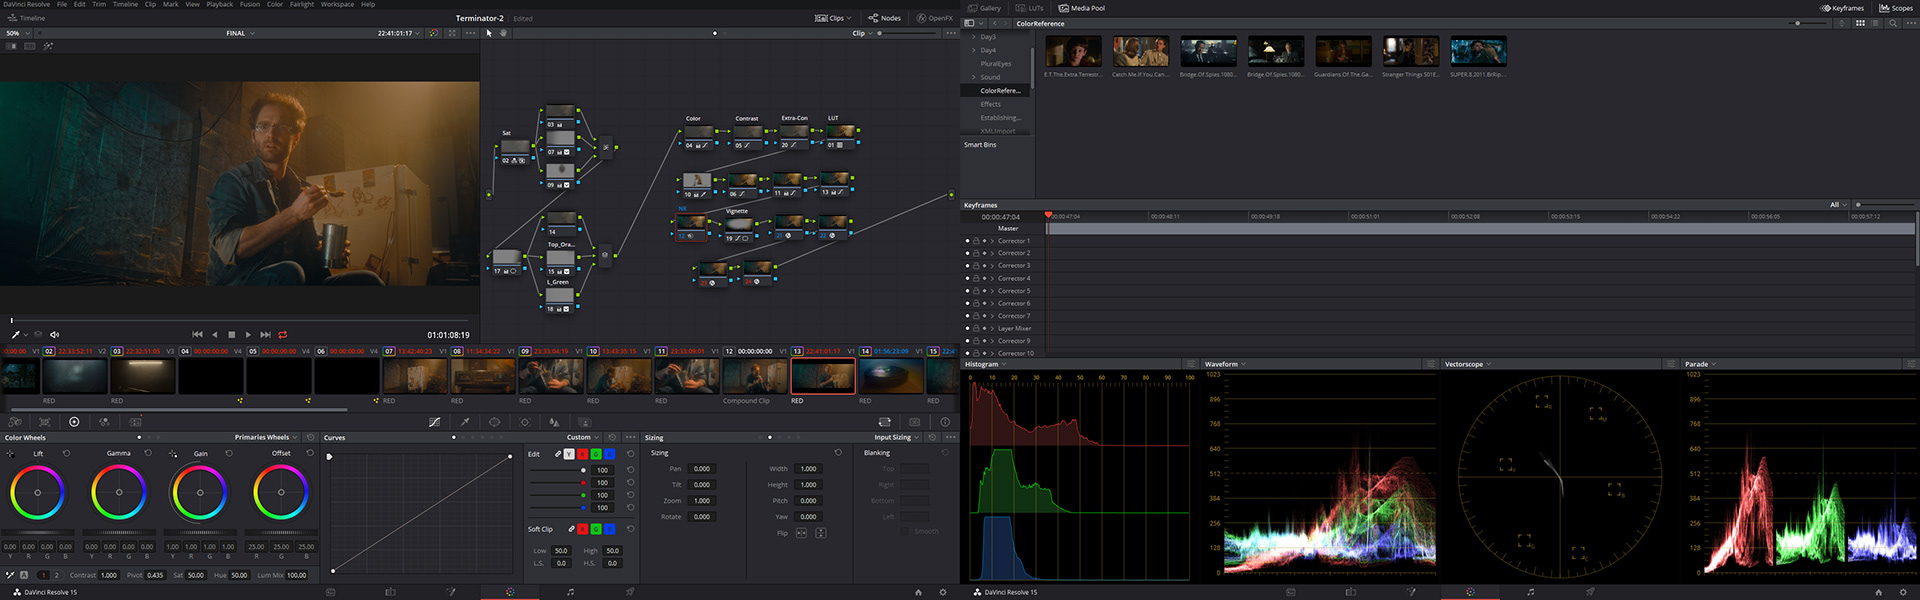The image size is (1920, 600).
Task: Open the Primaries Wheels mode dropdown
Action: pyautogui.click(x=266, y=437)
